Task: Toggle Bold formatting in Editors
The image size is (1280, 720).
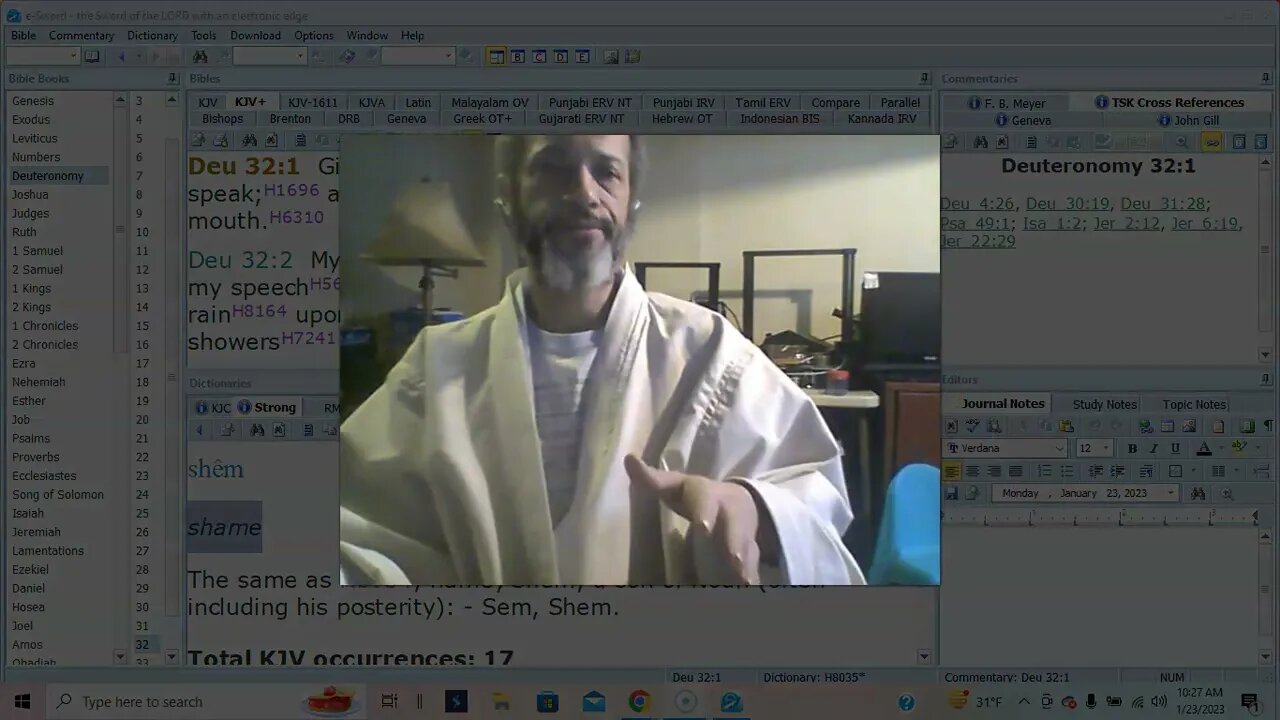Action: [1133, 448]
